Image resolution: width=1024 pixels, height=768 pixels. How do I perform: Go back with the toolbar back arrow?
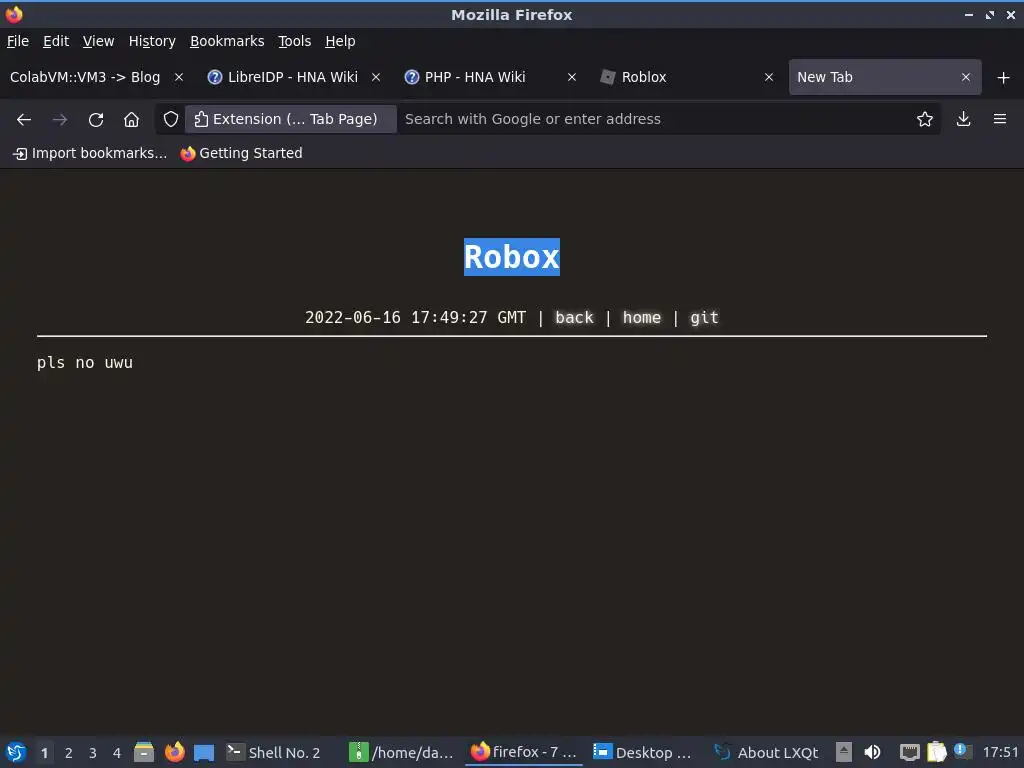pos(24,120)
